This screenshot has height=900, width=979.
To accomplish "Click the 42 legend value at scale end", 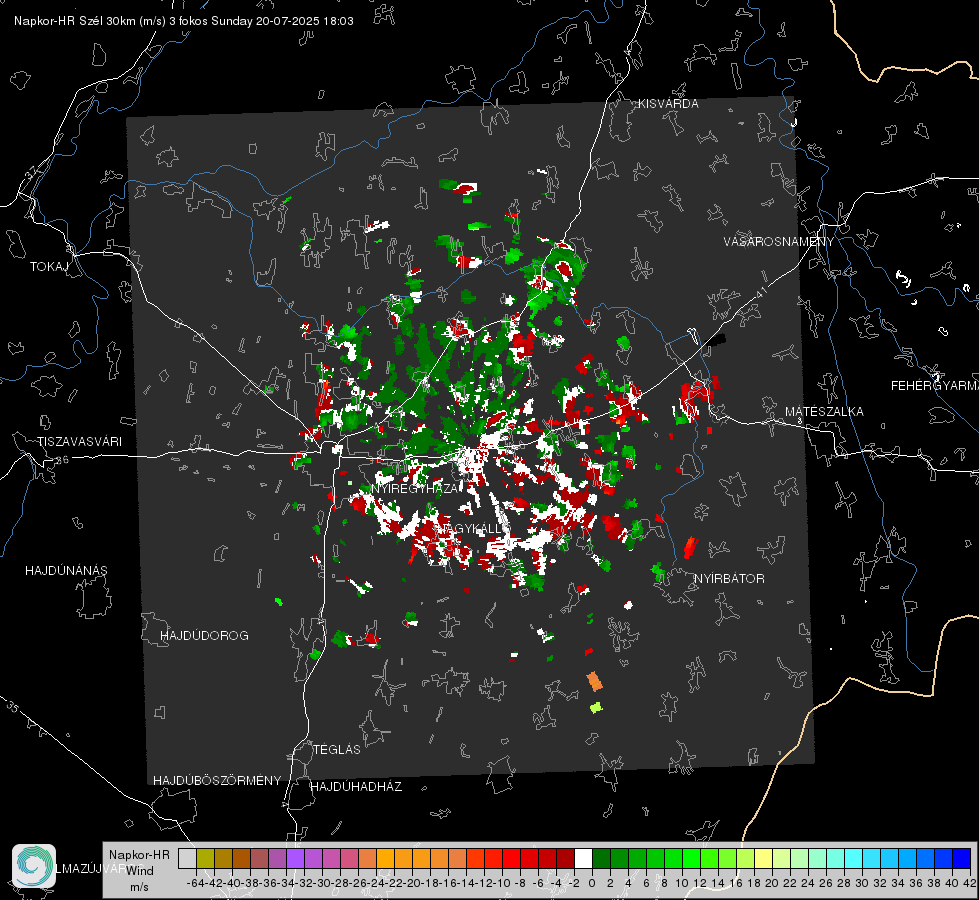I will pos(970,883).
